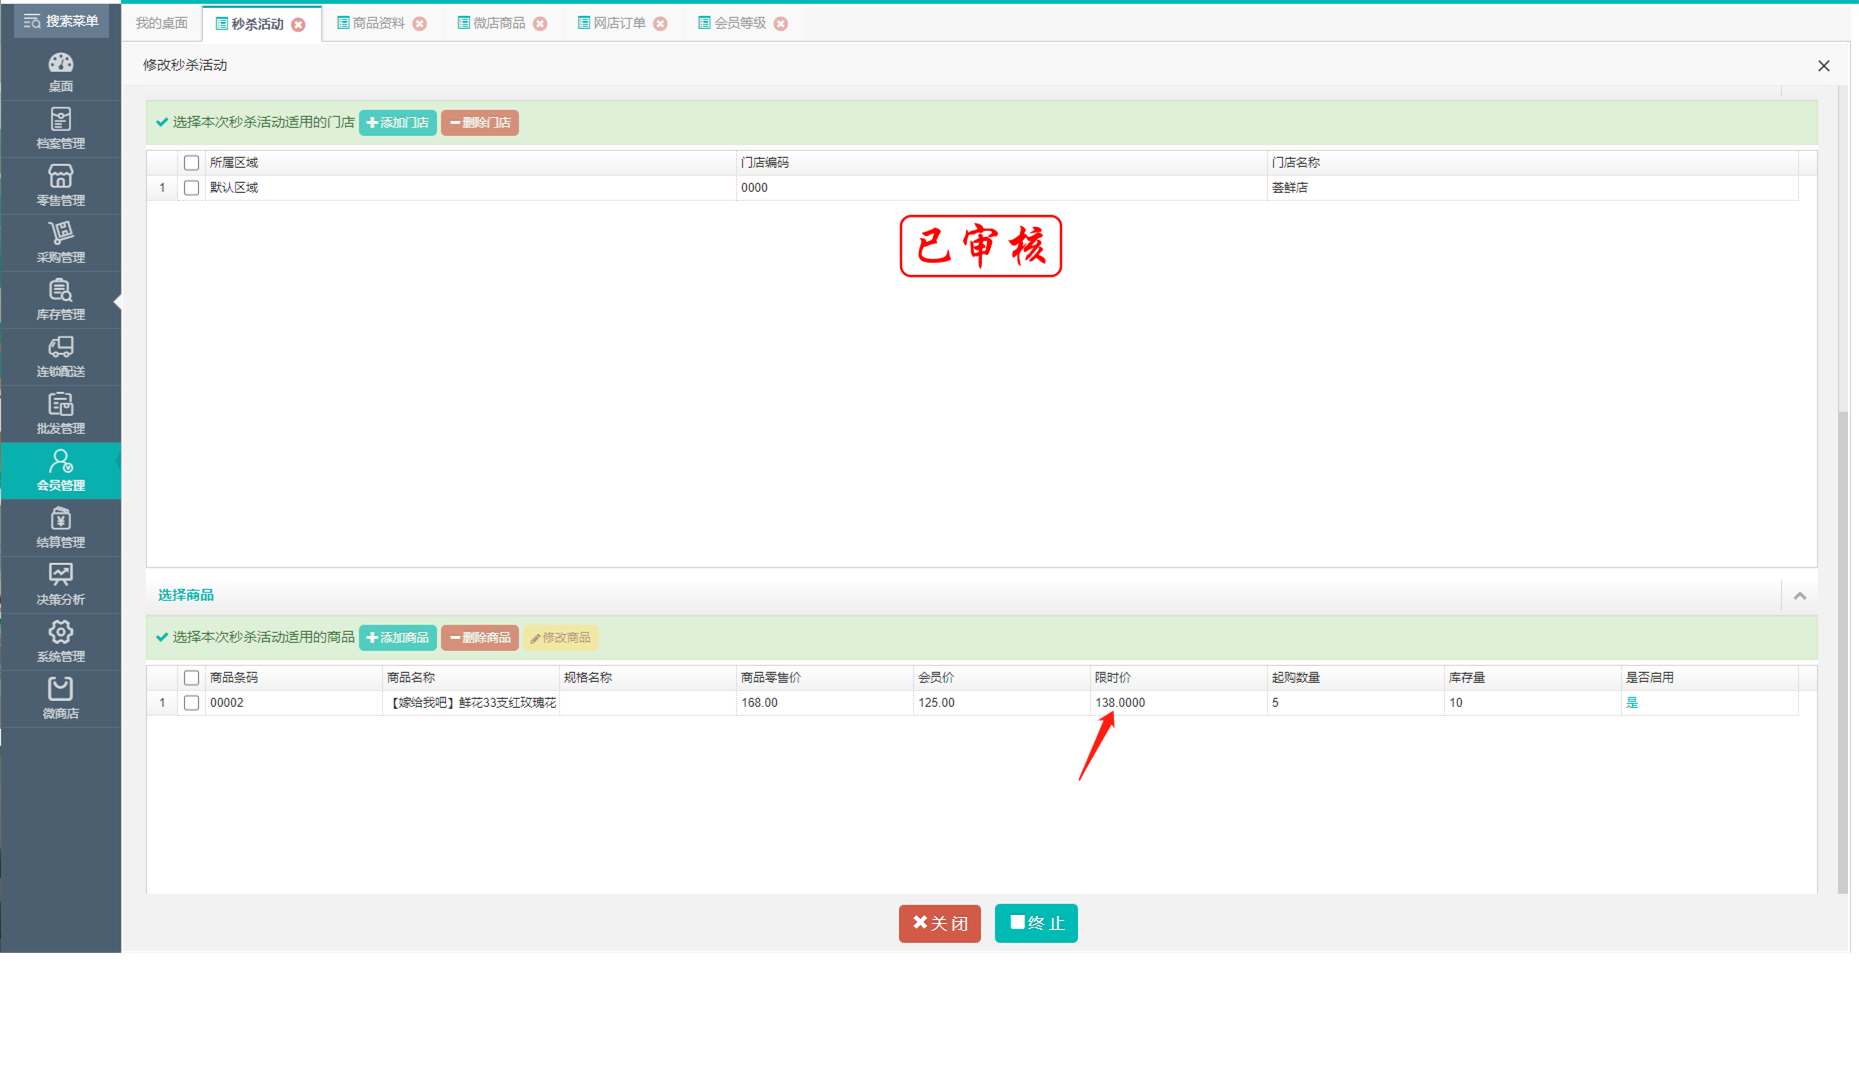Click the 门店编码 column header
This screenshot has width=1859, height=1080.
[1002, 163]
